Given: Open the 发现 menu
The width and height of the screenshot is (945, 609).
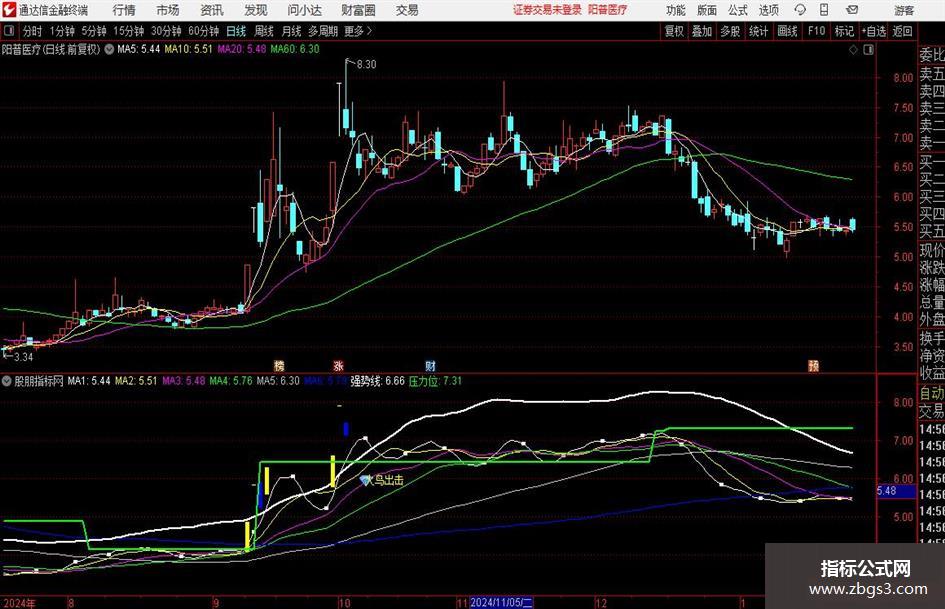Looking at the screenshot, I should [256, 10].
